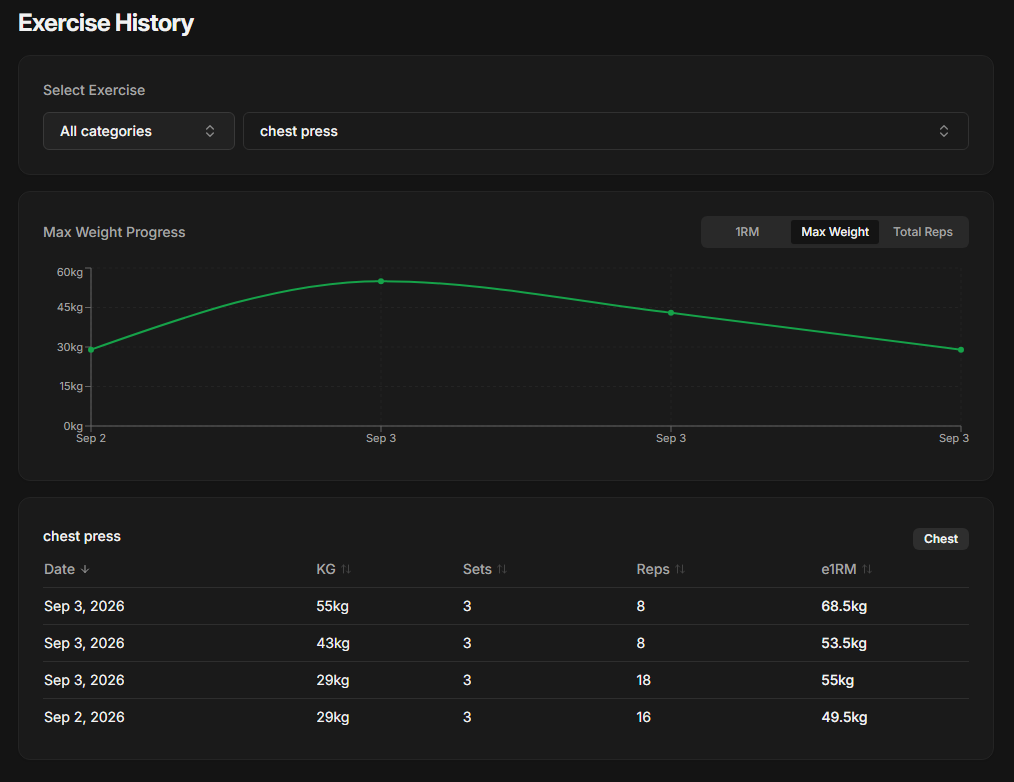The image size is (1014, 782).
Task: Click the 49.5kg e1RM value
Action: (x=844, y=717)
